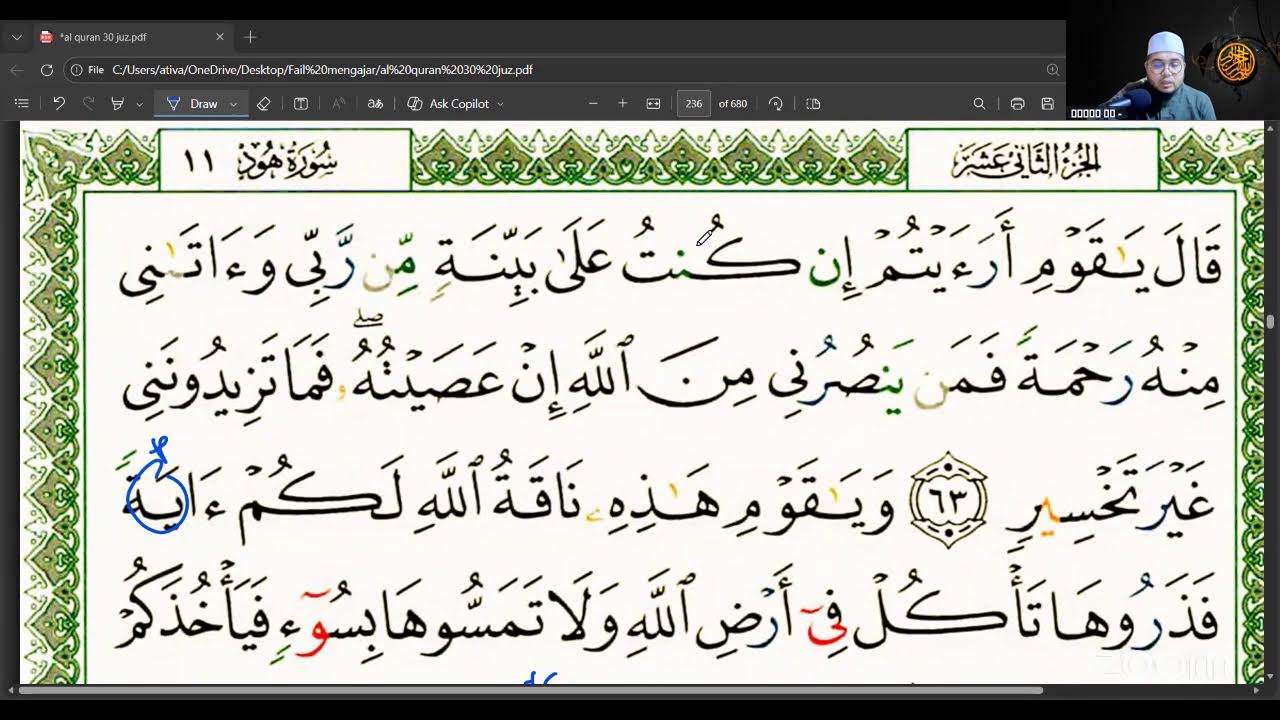
Task: Zoom out with the minus button
Action: (x=593, y=104)
